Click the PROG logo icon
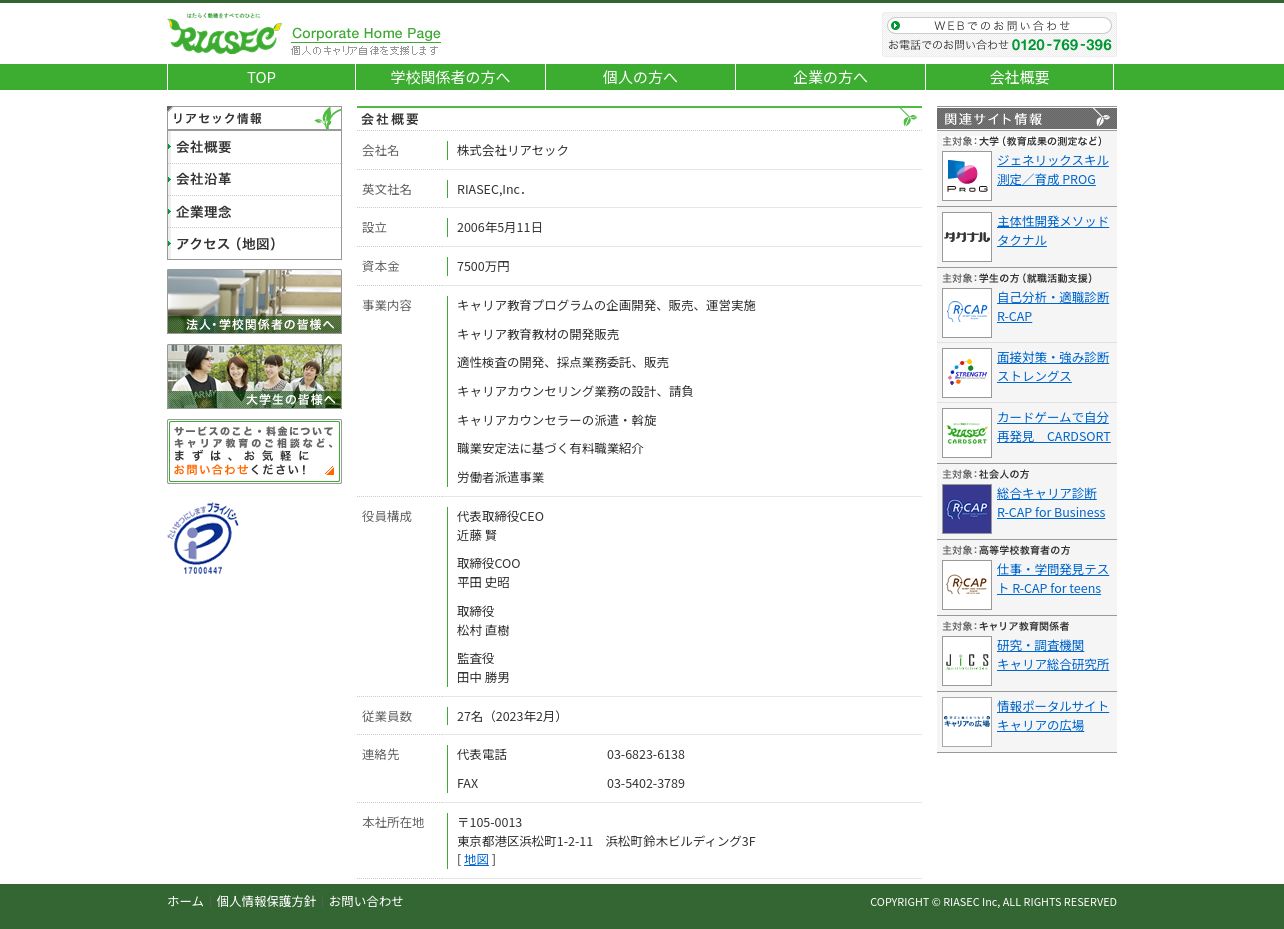This screenshot has height=929, width=1284. (x=967, y=176)
